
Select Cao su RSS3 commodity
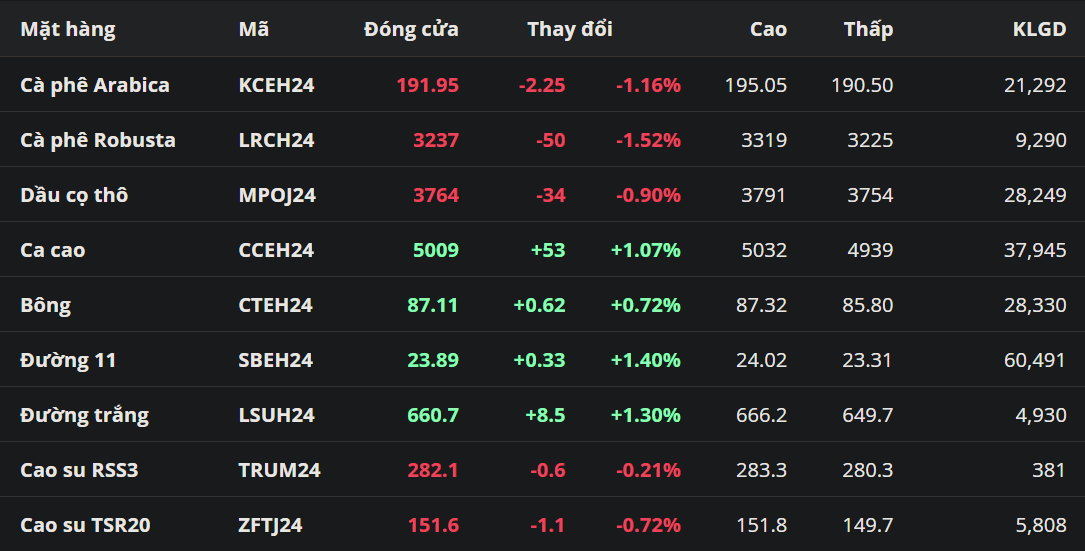coord(79,470)
